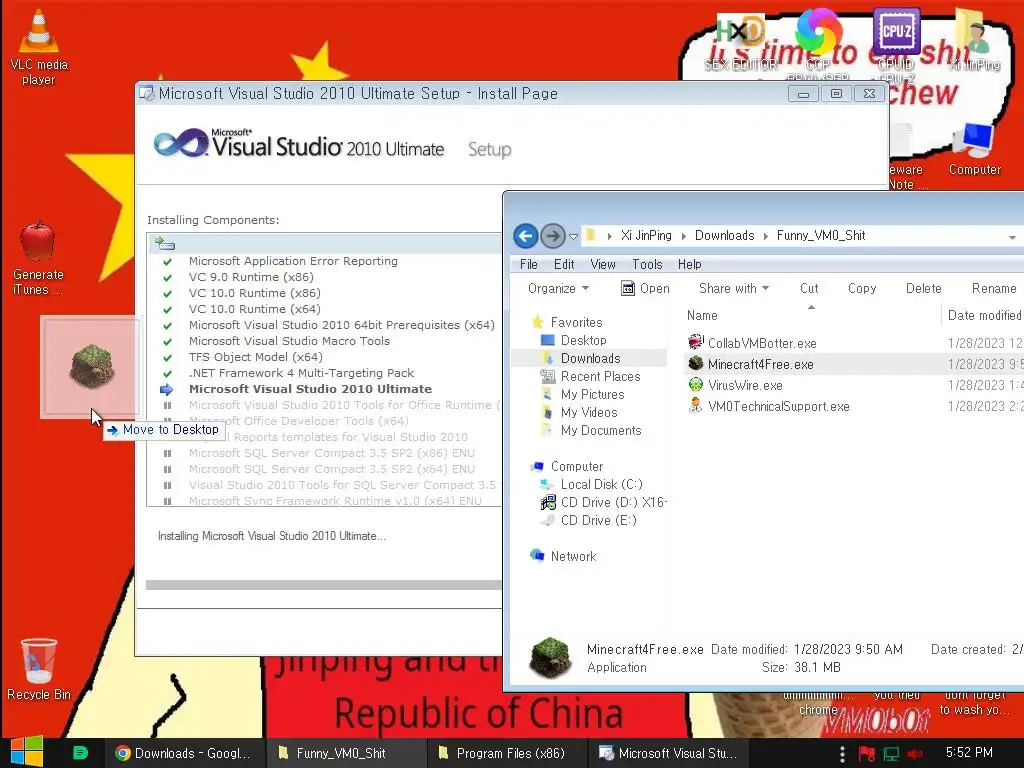Screen dimensions: 1024x768
Task: Switch to Program Files (x86) taskbar button
Action: (507, 753)
